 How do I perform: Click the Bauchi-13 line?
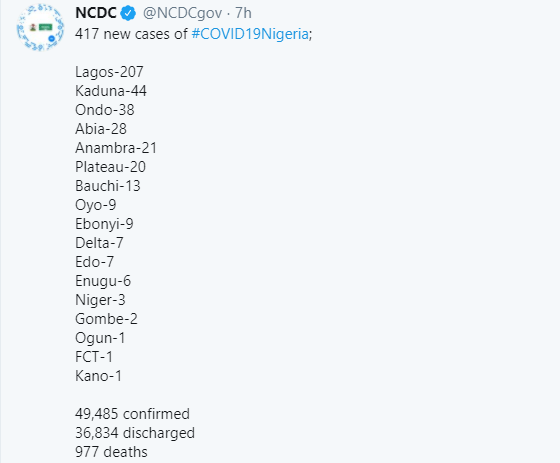108,186
